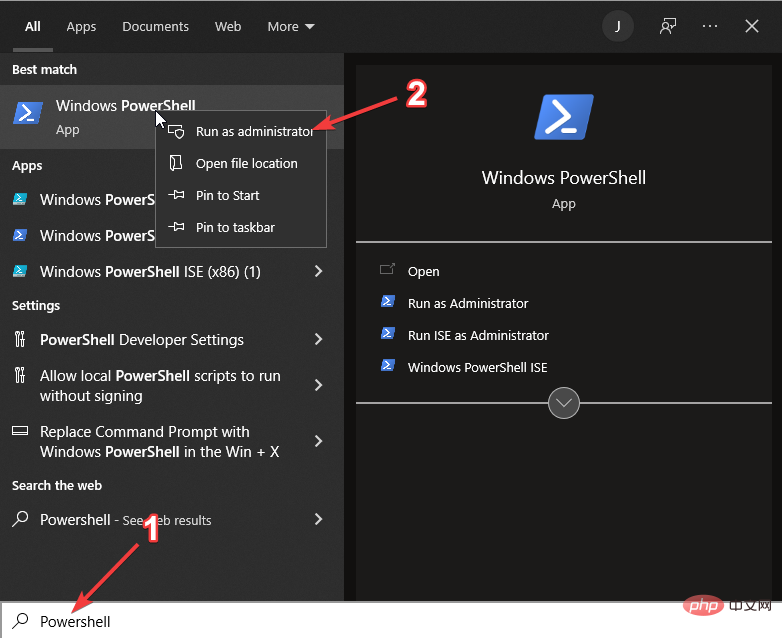Image resolution: width=782 pixels, height=638 pixels.
Task: Click the Run ISE as Administrator icon
Action: pyautogui.click(x=388, y=333)
